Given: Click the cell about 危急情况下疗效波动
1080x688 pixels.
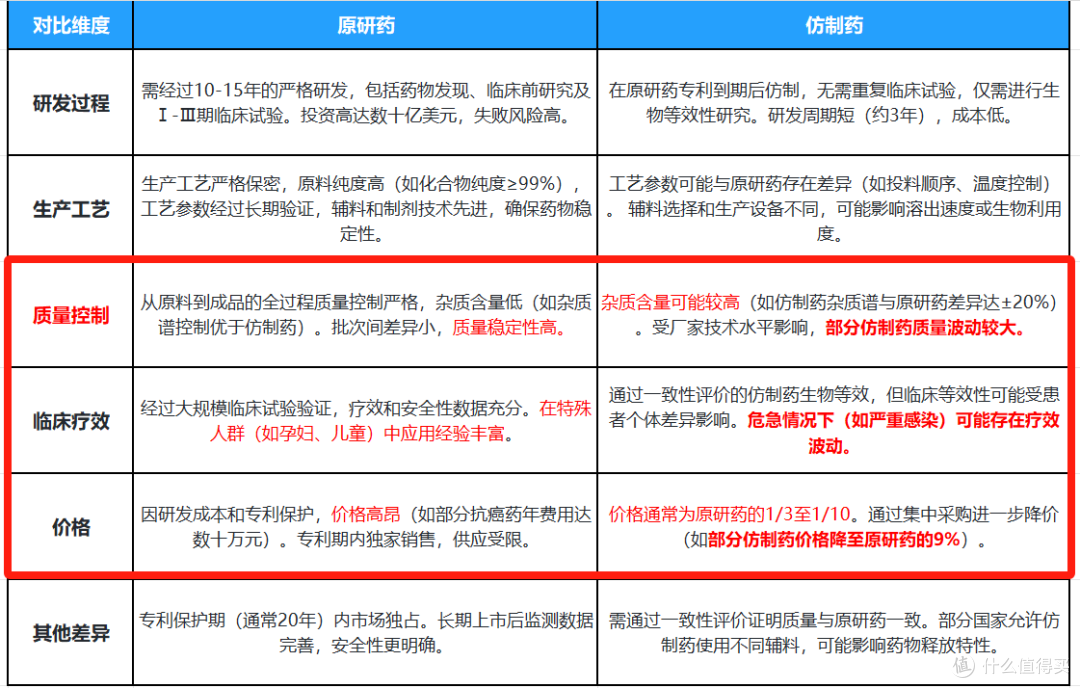Looking at the screenshot, I should click(833, 420).
